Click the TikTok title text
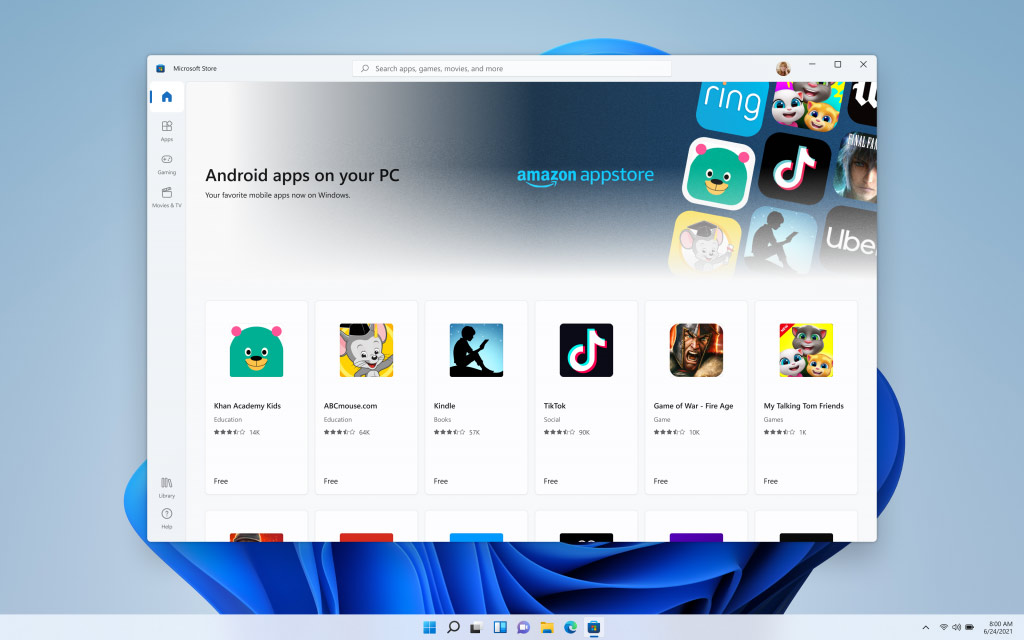This screenshot has width=1024, height=640. pyautogui.click(x=554, y=406)
